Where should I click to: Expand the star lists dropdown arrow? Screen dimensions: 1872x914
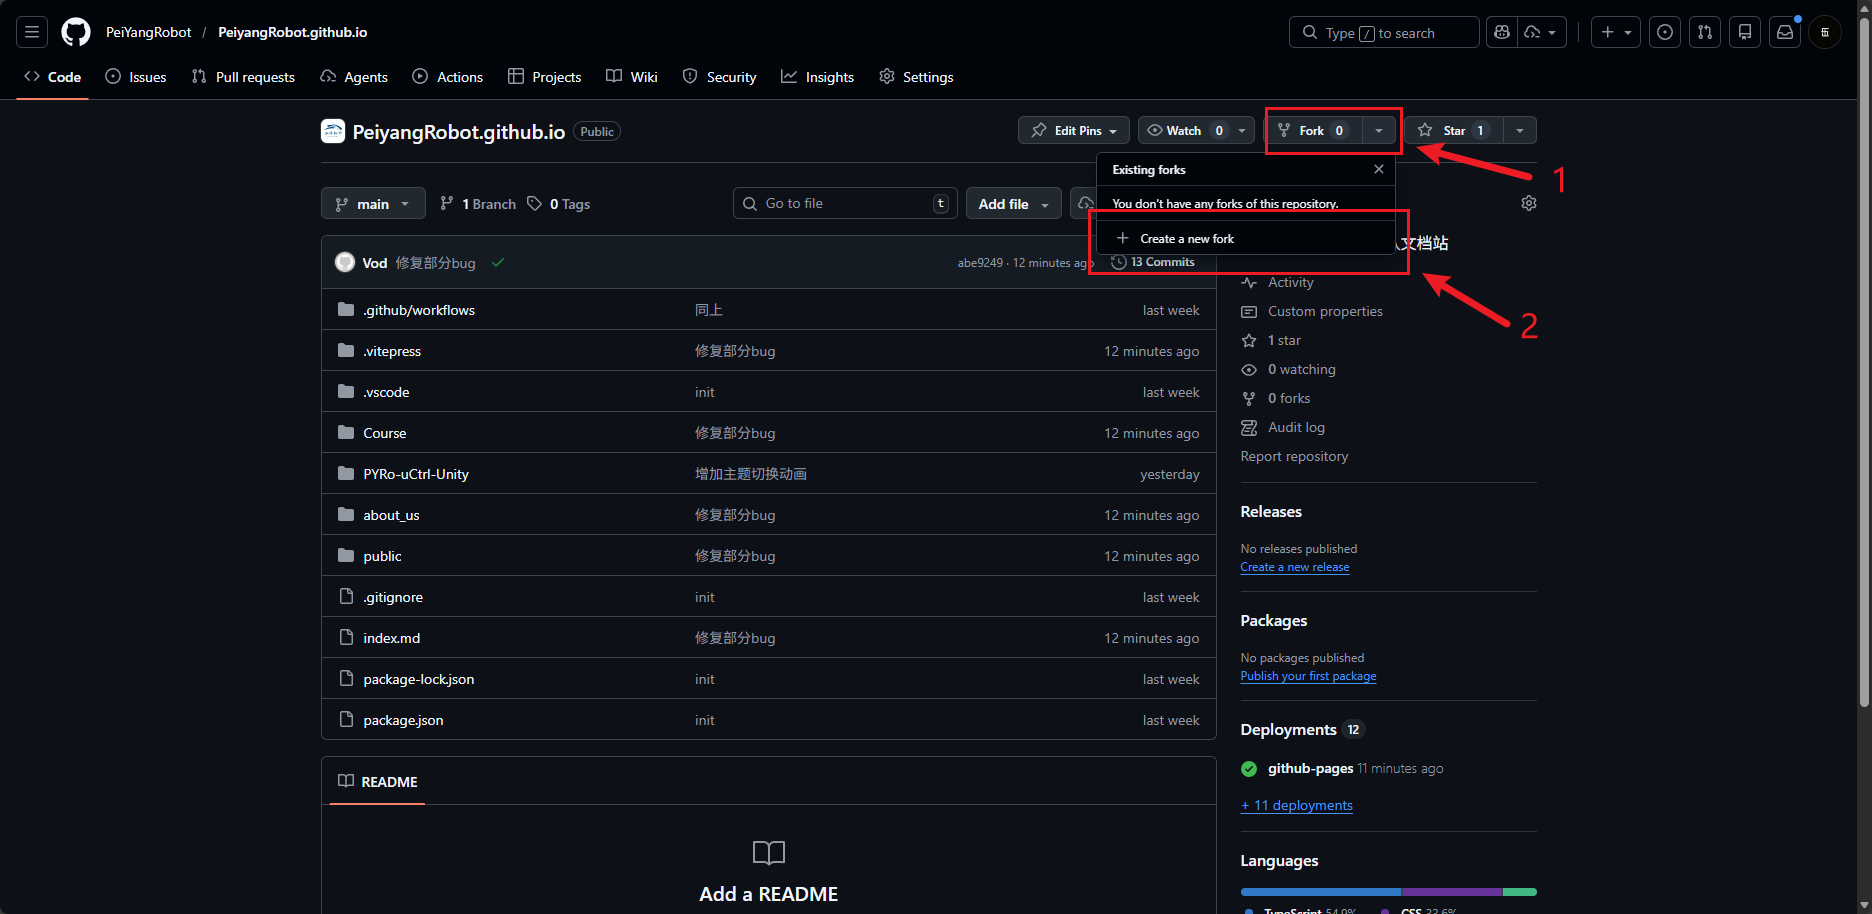click(1520, 130)
